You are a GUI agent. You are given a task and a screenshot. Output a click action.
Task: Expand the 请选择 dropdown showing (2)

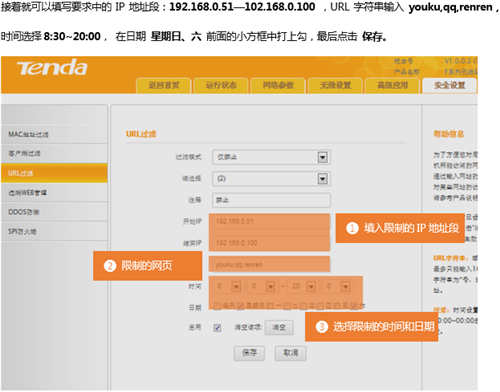coord(271,179)
